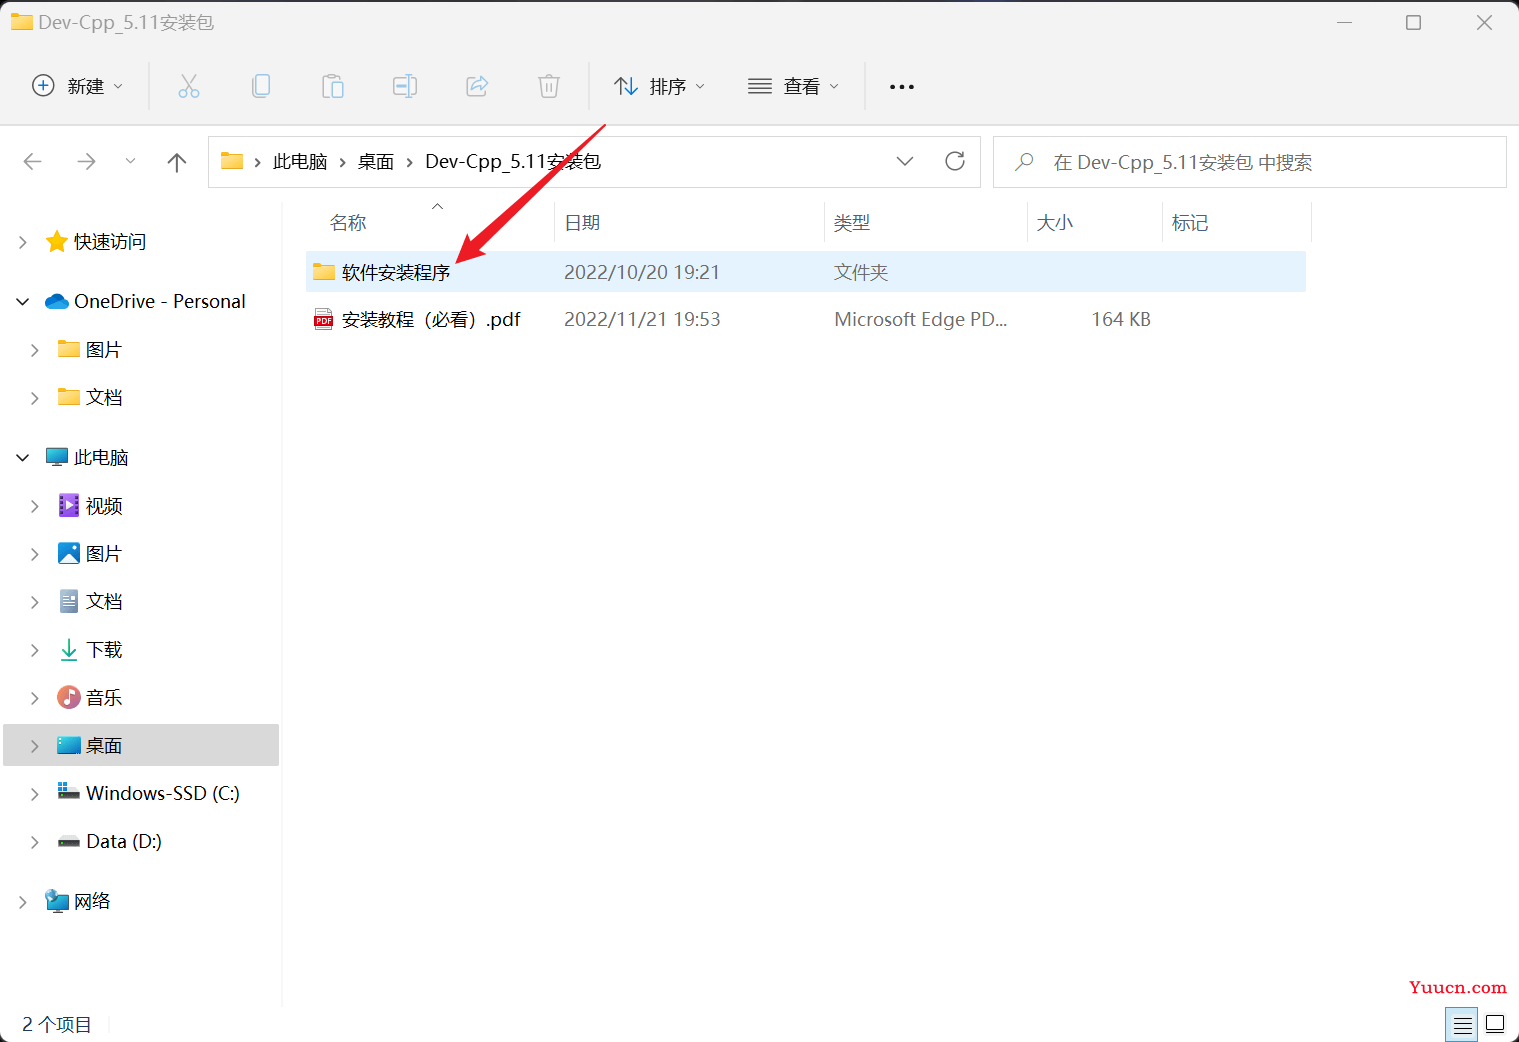Open the 查看 (View) dropdown

coord(794,86)
